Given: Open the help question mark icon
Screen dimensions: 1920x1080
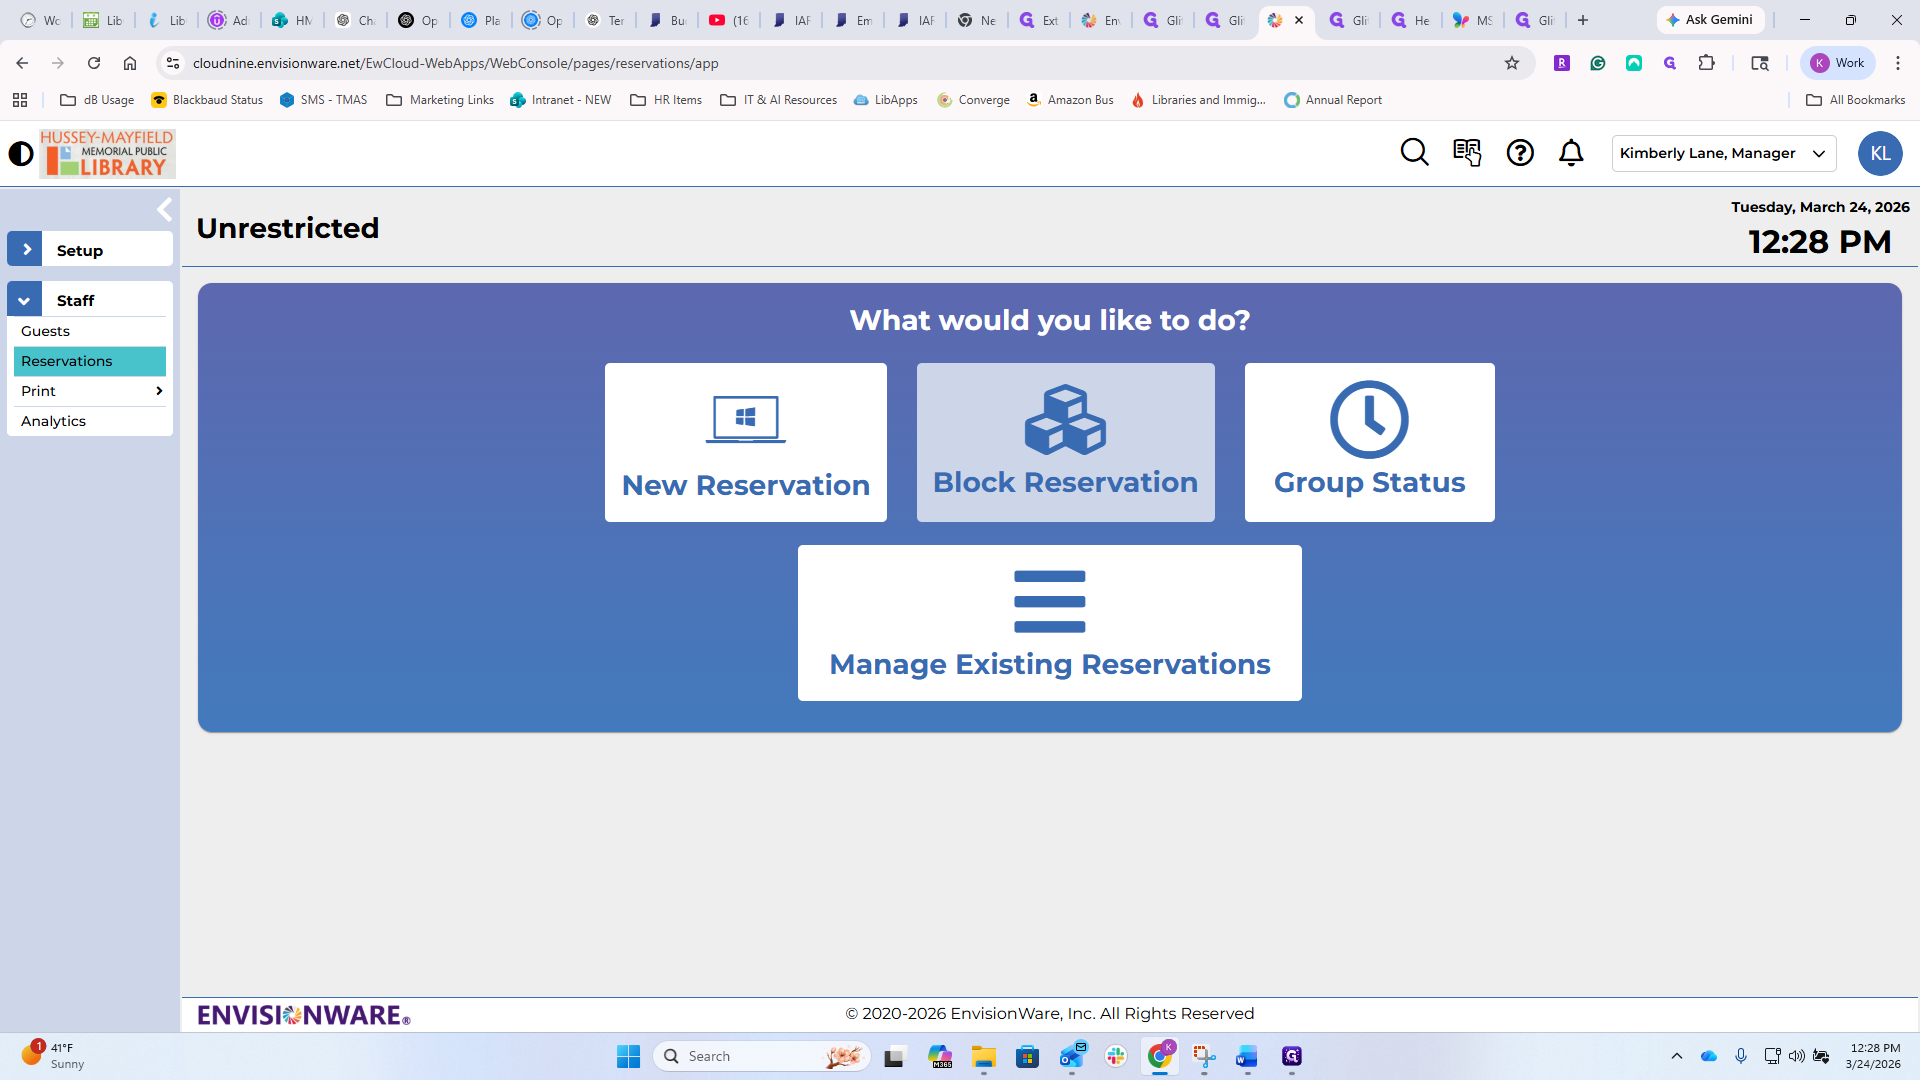Looking at the screenshot, I should tap(1520, 152).
